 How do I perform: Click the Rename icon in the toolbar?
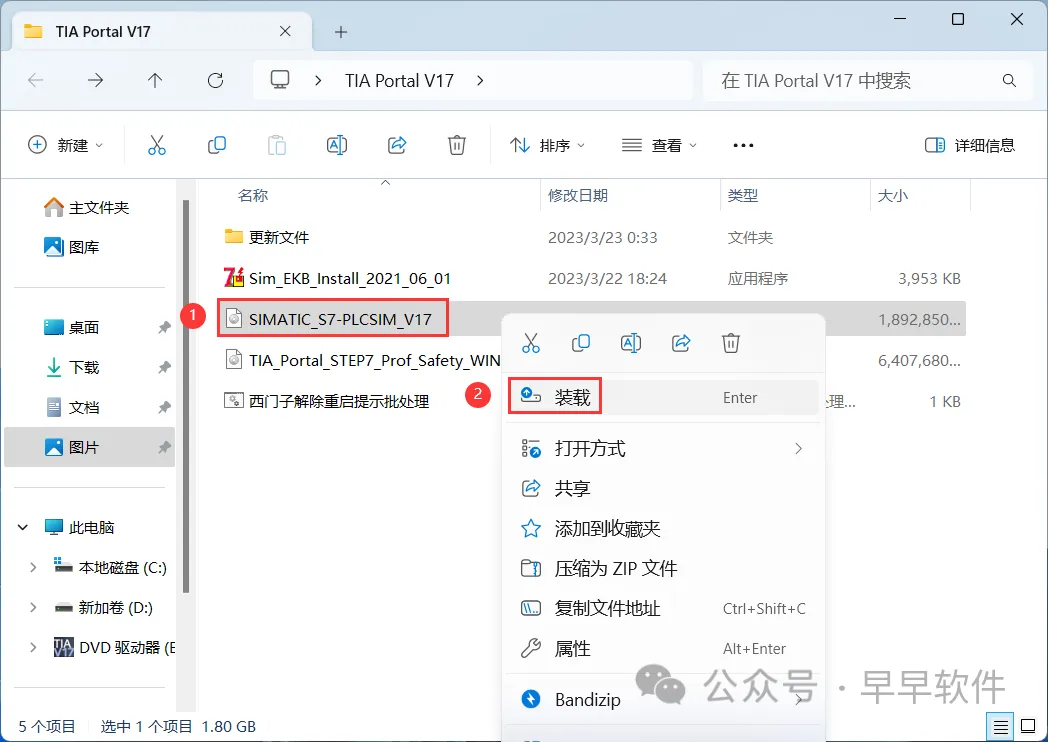click(337, 145)
